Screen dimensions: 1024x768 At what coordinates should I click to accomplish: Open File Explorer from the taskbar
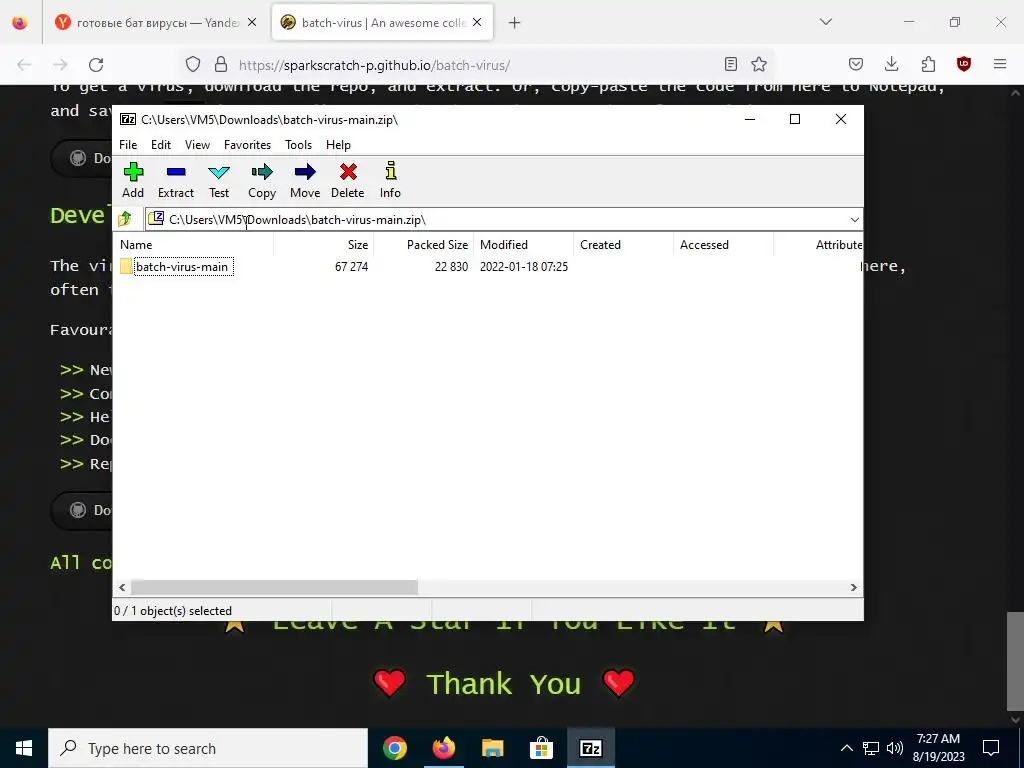coord(492,748)
